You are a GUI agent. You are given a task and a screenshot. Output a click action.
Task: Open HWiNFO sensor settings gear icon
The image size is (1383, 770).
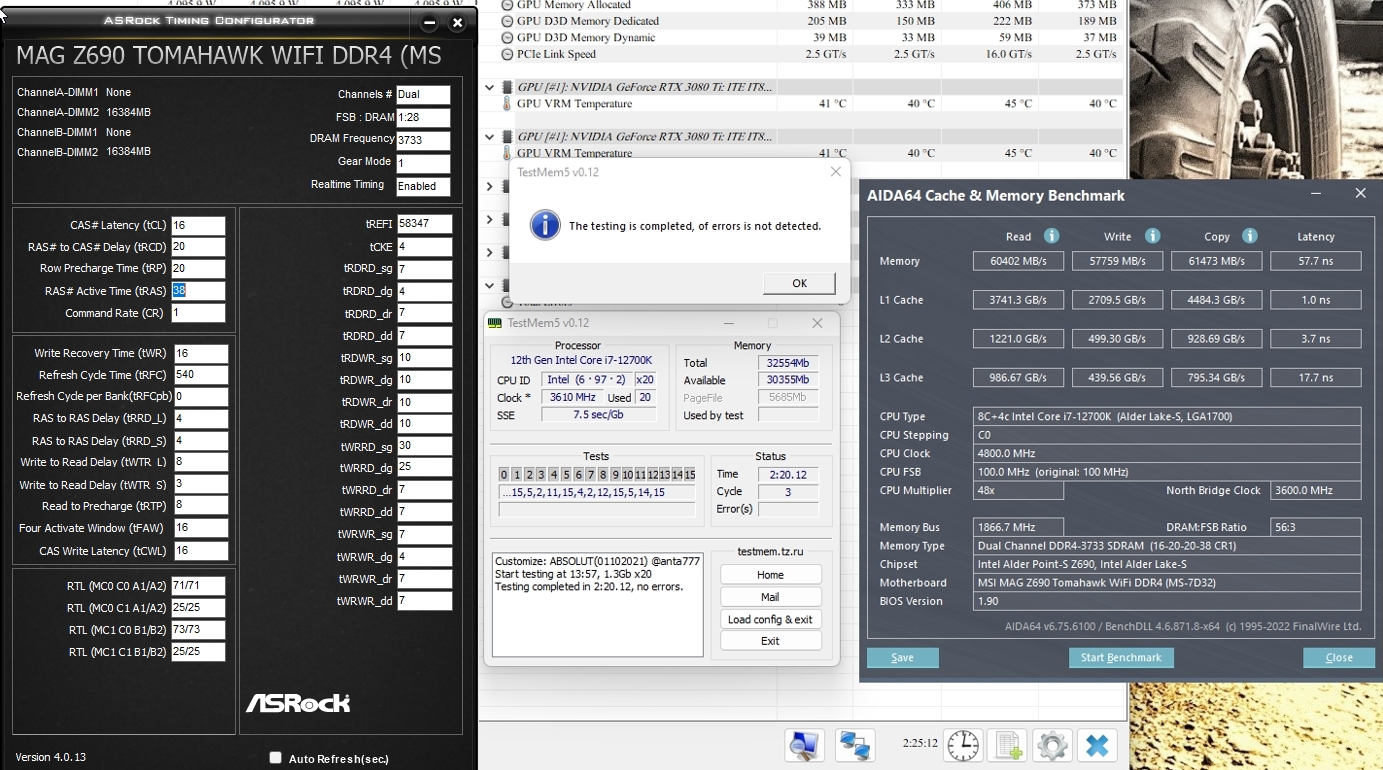(x=1052, y=745)
